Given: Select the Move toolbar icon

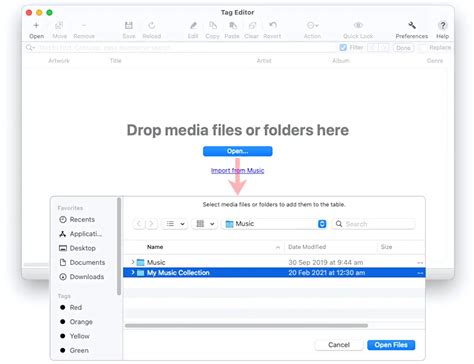Looking at the screenshot, I should tap(59, 25).
